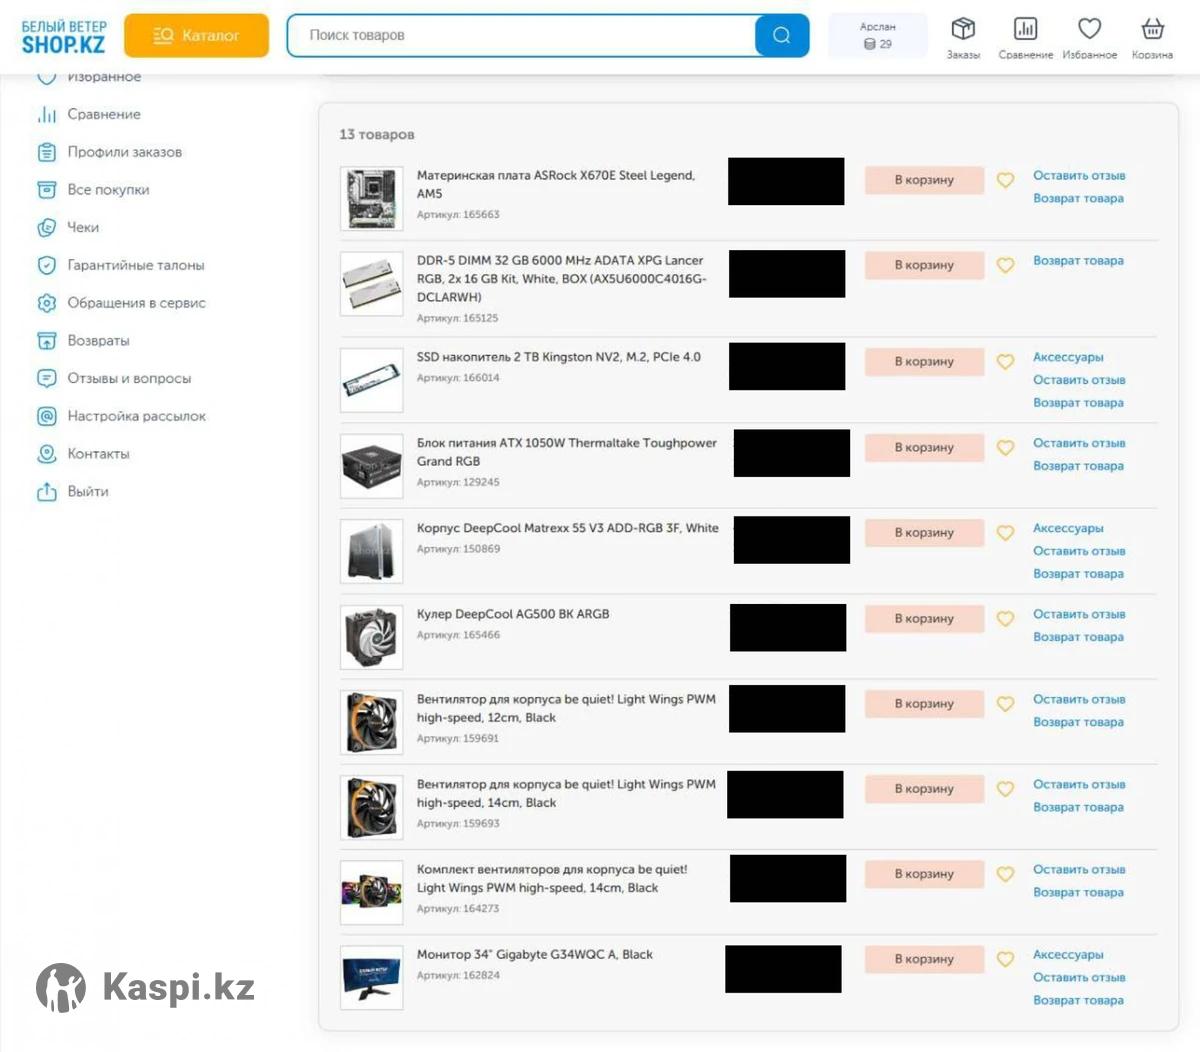Go to Гарантийные талоны in sidebar
The height and width of the screenshot is (1052, 1200).
click(135, 265)
